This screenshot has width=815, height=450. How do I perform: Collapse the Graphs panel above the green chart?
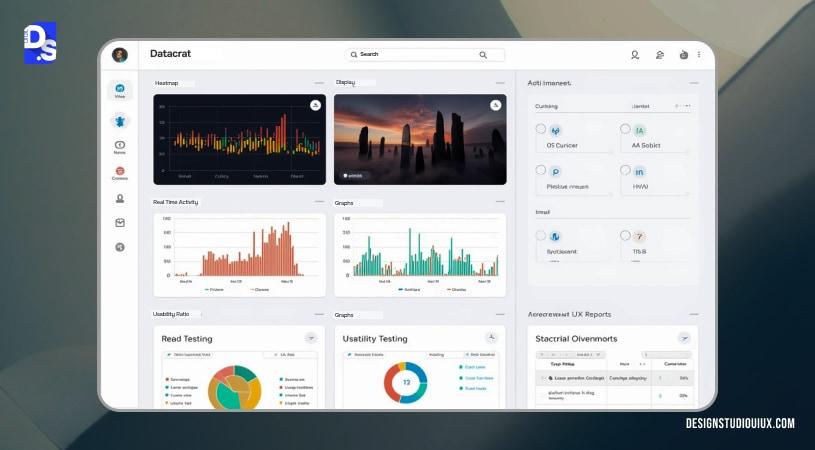point(500,202)
